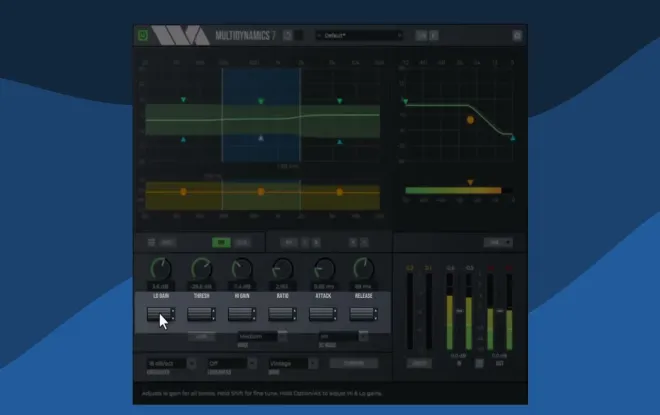
Task: Click the Attack knob
Action: pos(323,269)
